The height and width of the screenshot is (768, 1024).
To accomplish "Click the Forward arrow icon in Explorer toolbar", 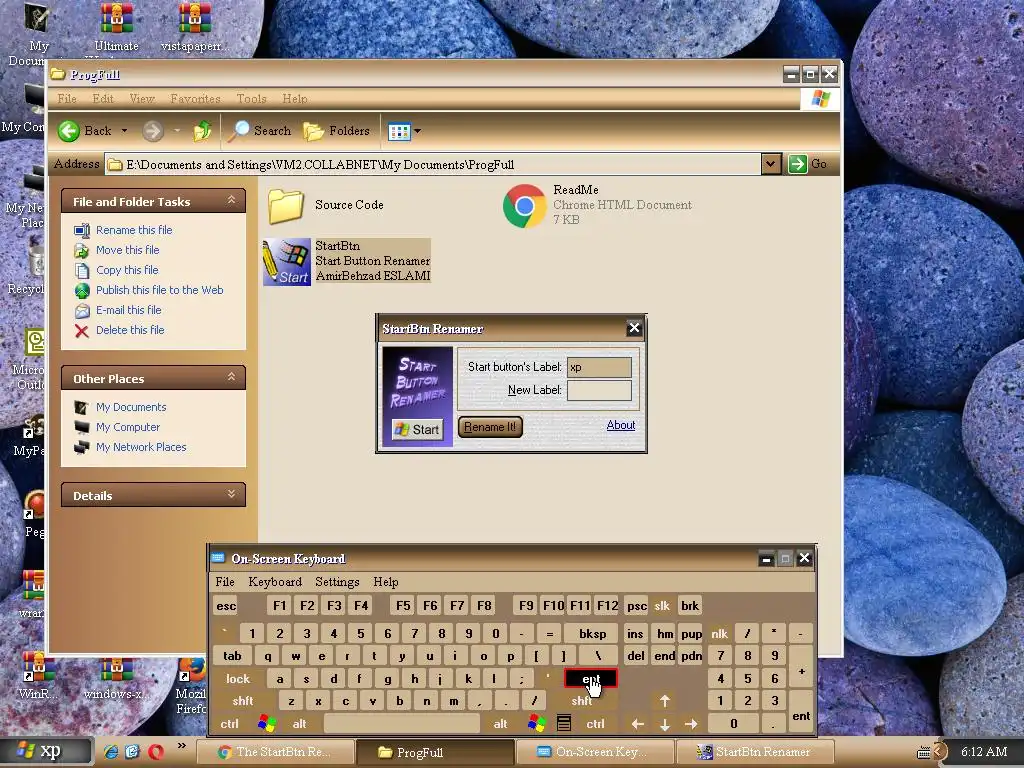I will tap(153, 131).
